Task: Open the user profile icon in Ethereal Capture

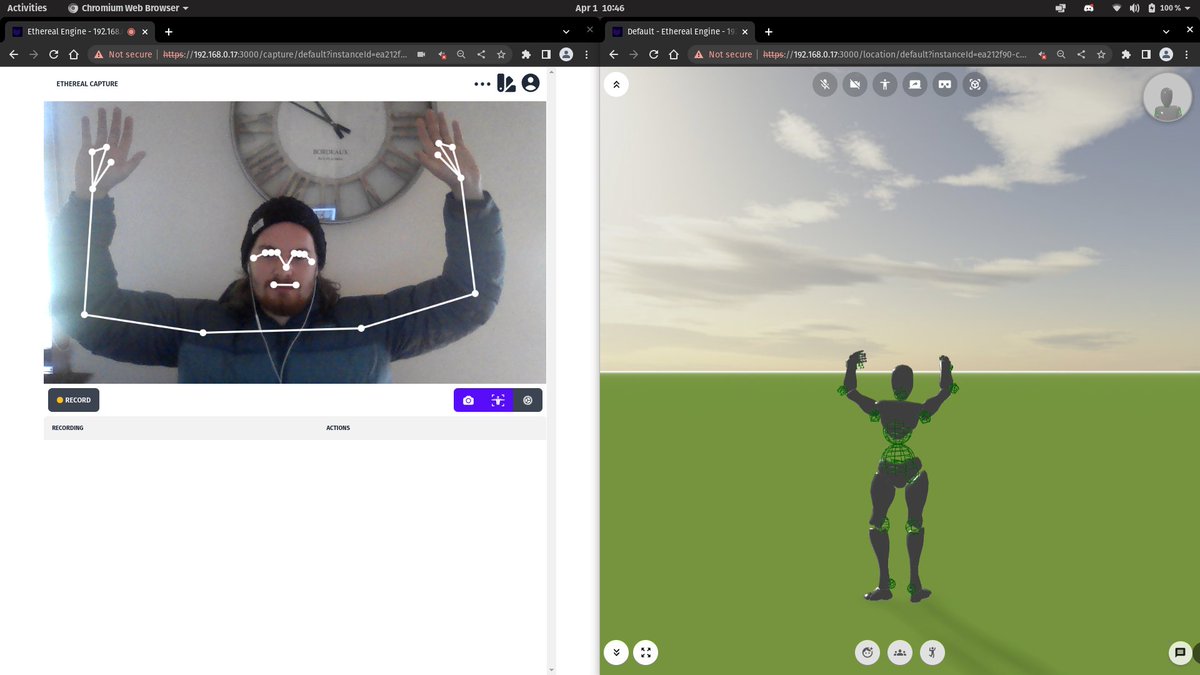Action: point(531,83)
